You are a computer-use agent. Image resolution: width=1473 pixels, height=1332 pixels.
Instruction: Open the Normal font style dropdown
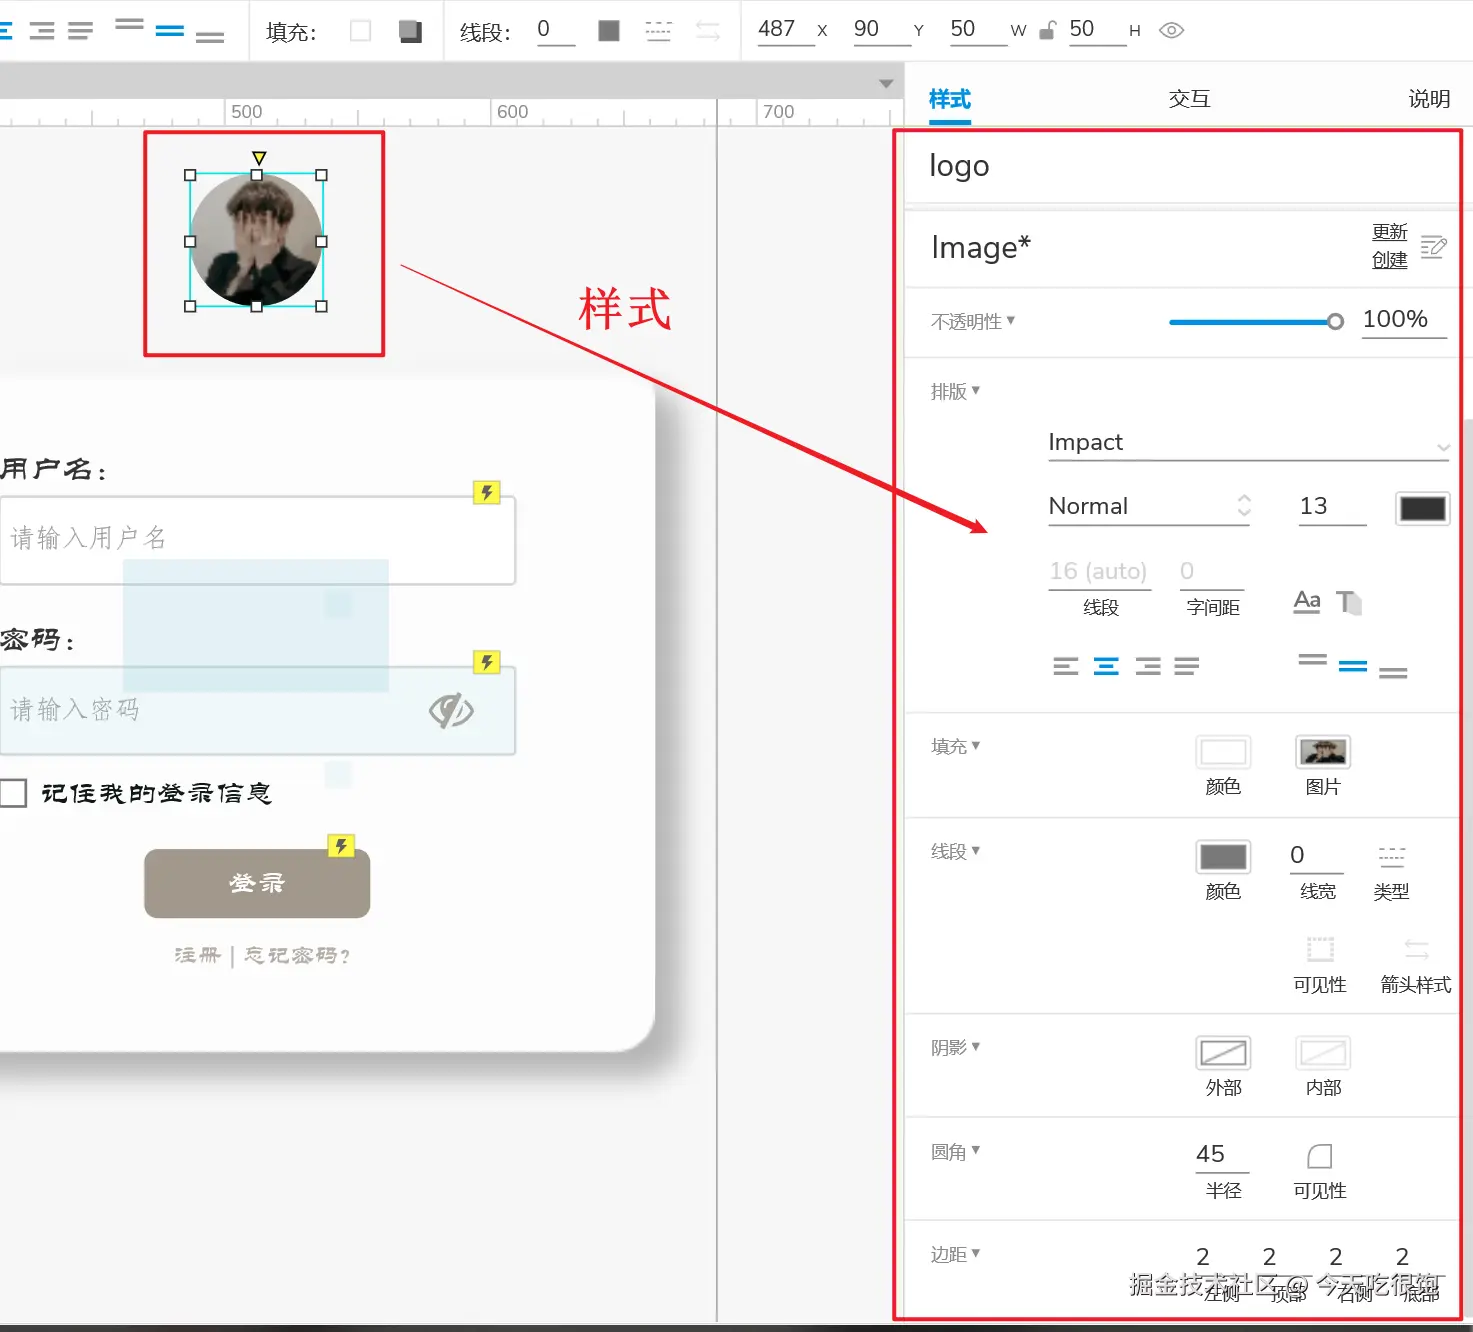(x=1149, y=506)
